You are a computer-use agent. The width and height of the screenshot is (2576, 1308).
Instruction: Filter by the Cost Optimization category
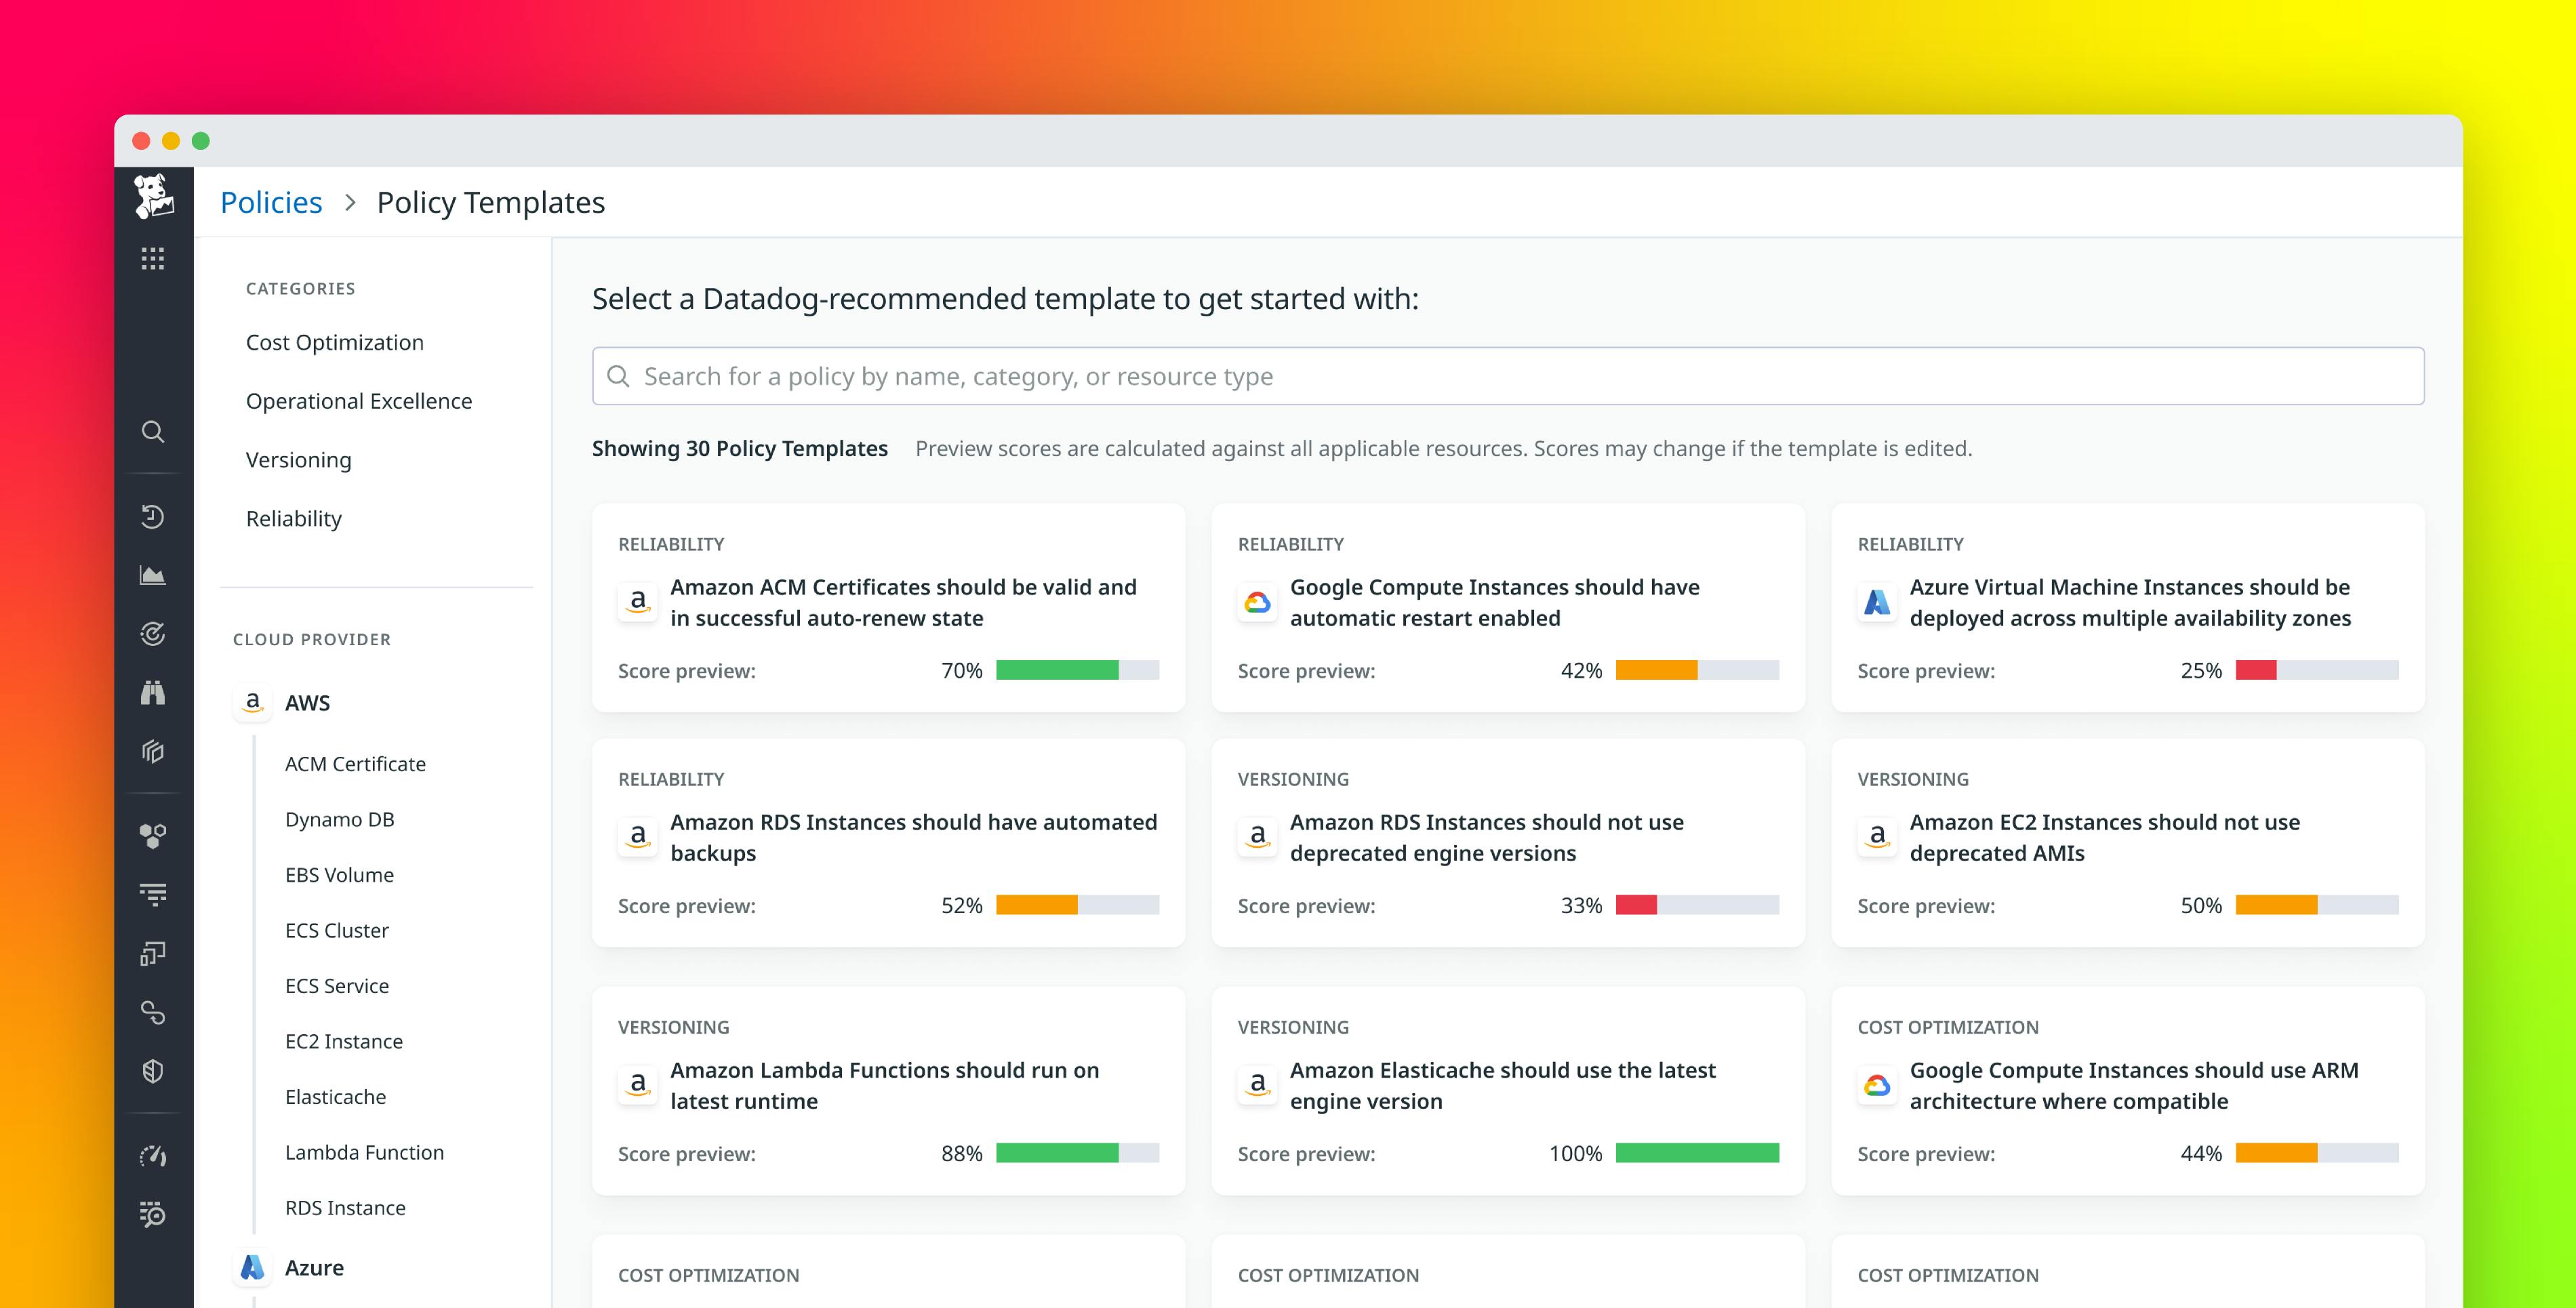coord(334,341)
